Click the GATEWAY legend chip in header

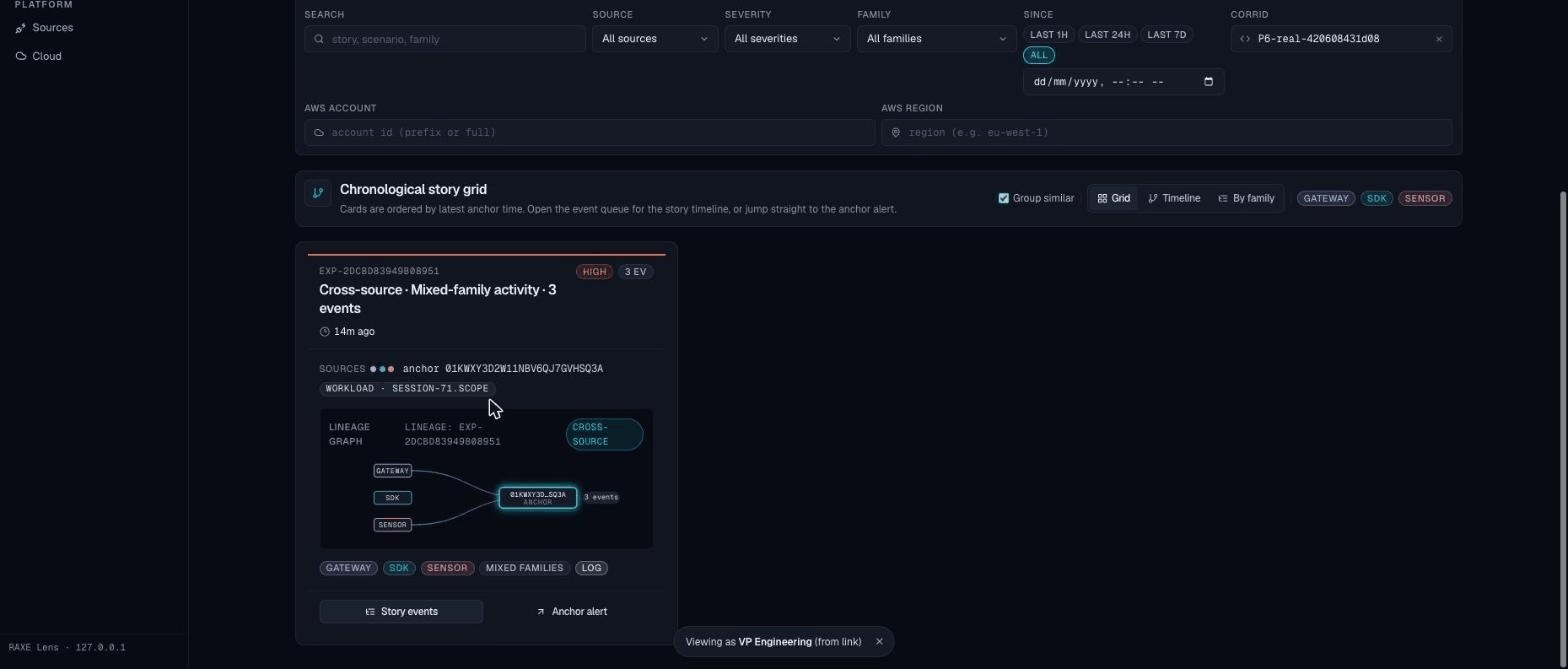1325,198
